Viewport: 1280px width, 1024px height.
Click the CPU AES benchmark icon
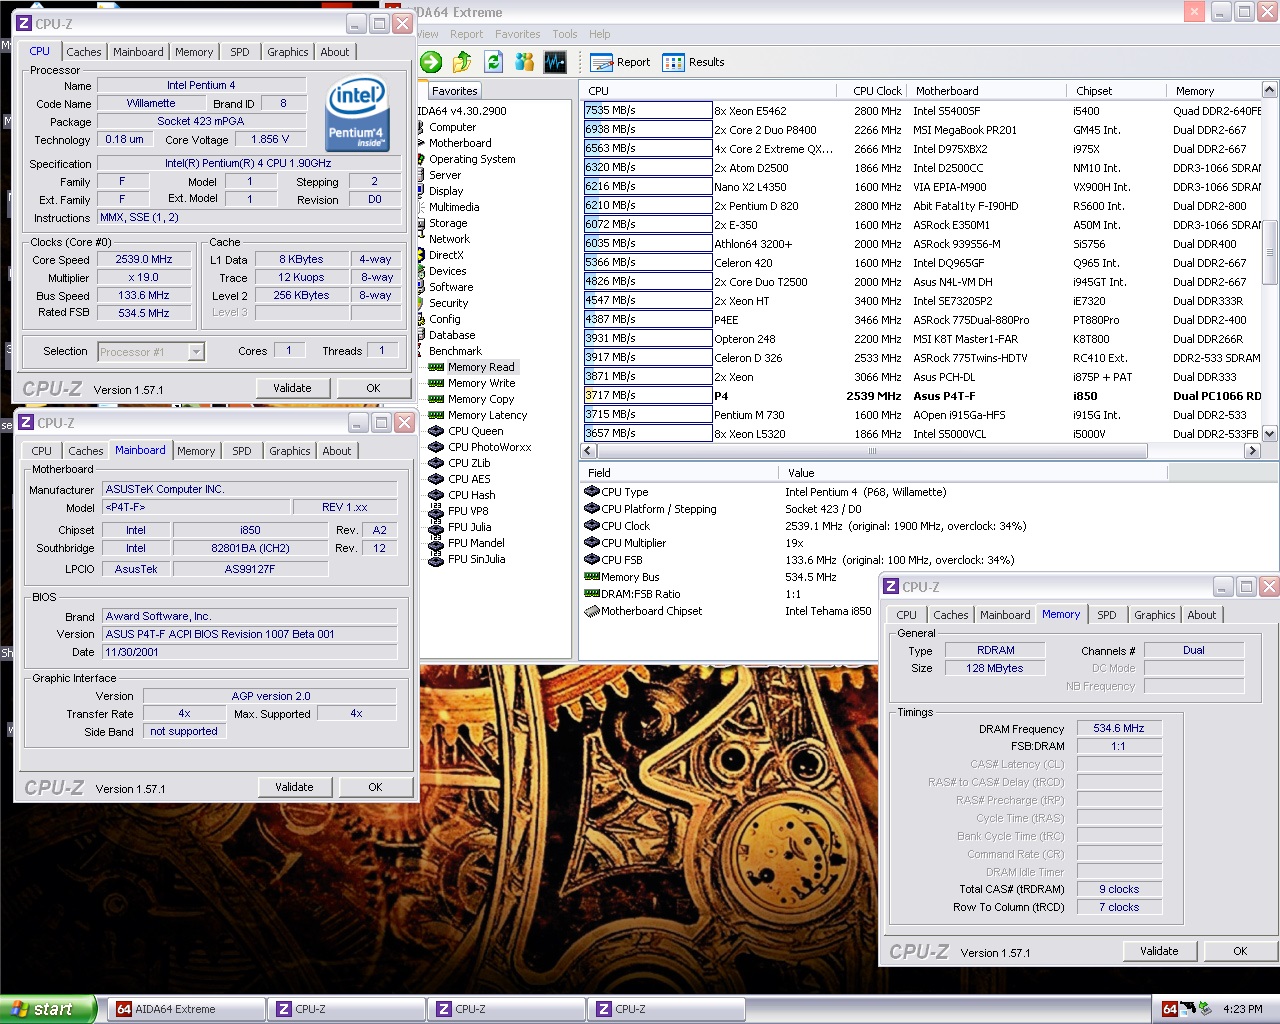436,479
